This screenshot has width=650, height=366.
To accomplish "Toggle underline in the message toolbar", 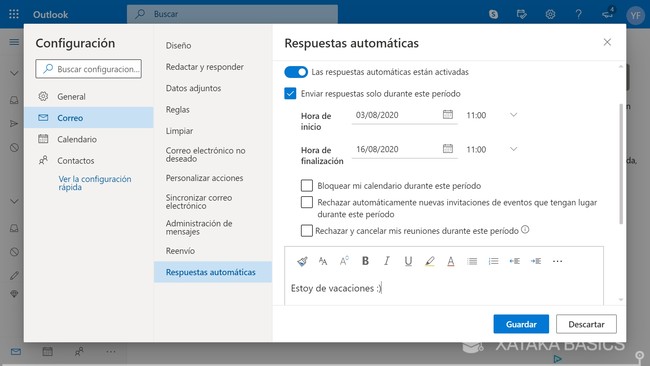I will (408, 261).
